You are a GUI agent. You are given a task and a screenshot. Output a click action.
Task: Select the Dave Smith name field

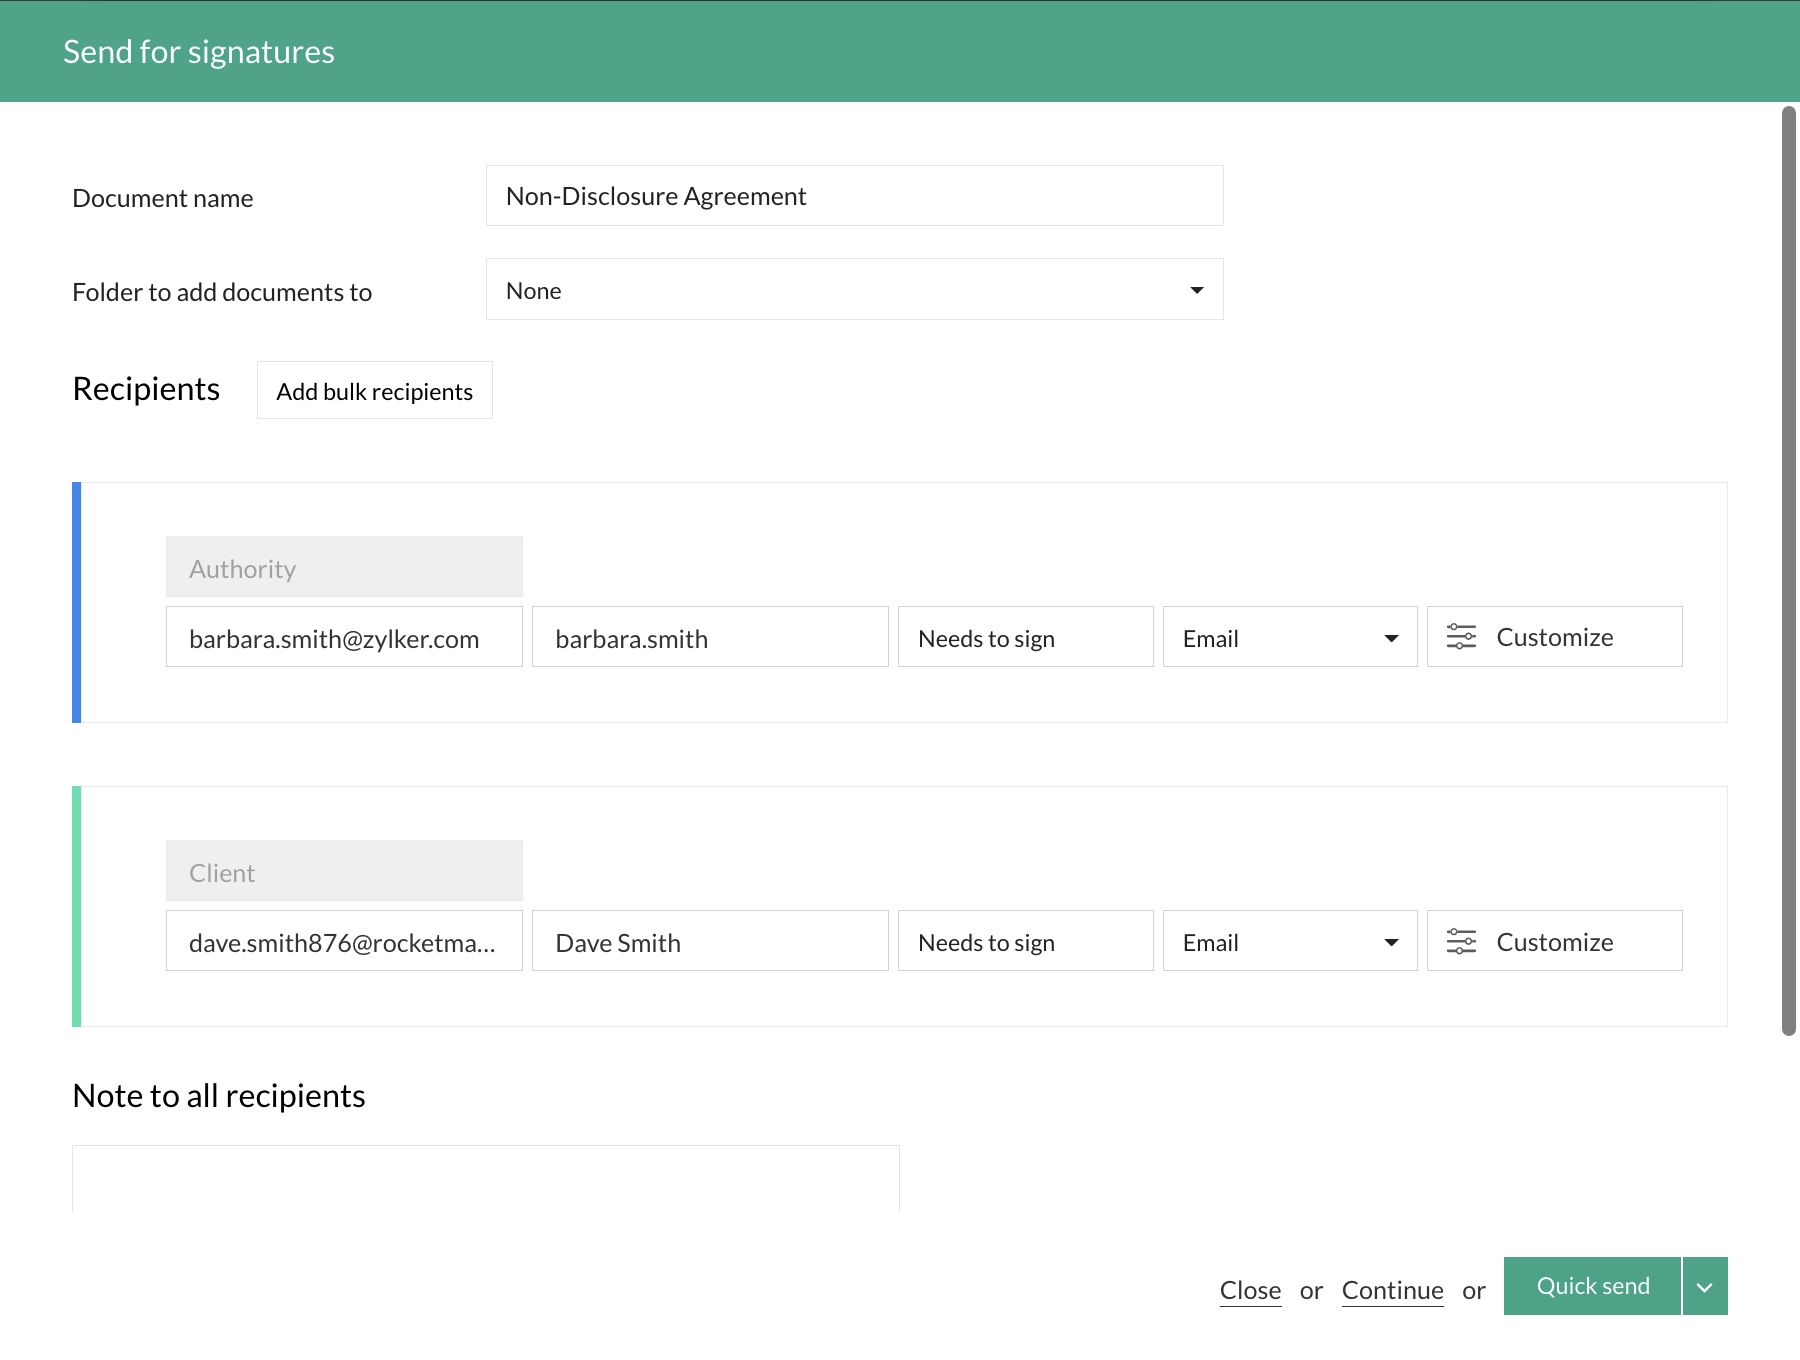pyautogui.click(x=710, y=942)
